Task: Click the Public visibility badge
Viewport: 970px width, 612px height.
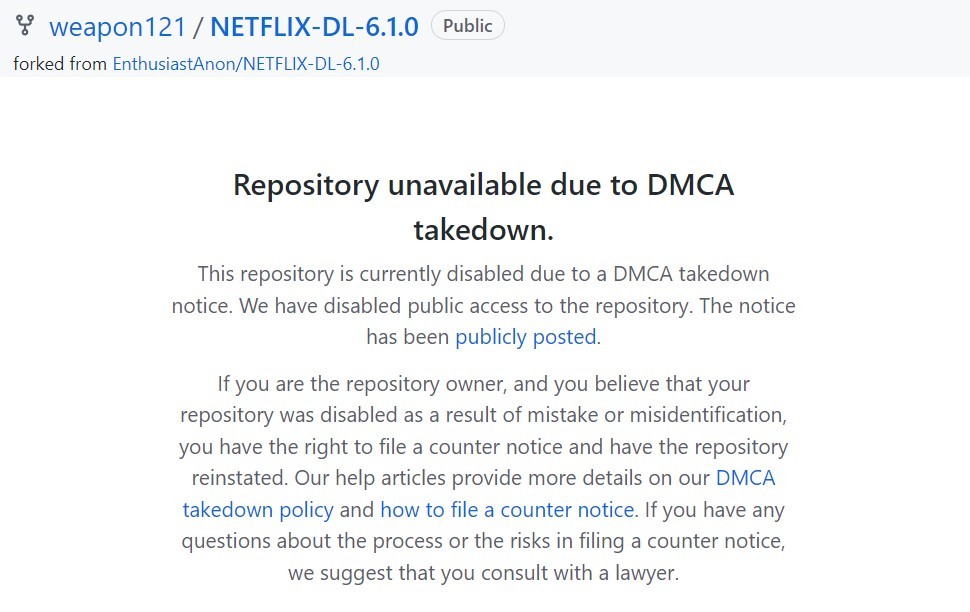Action: click(x=468, y=26)
